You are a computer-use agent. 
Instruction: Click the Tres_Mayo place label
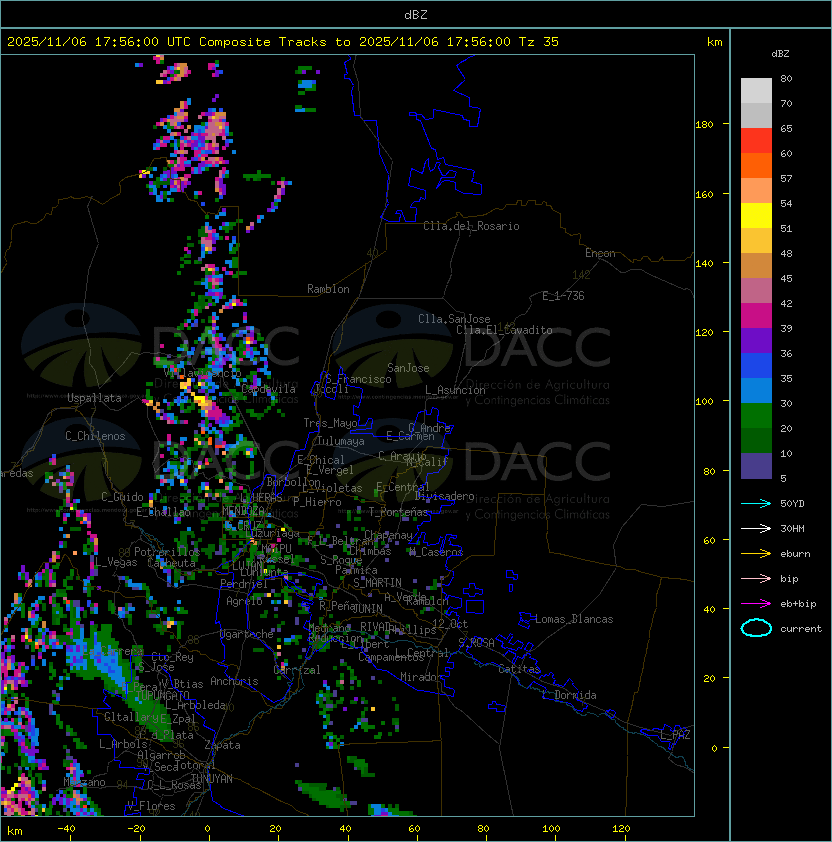click(330, 423)
